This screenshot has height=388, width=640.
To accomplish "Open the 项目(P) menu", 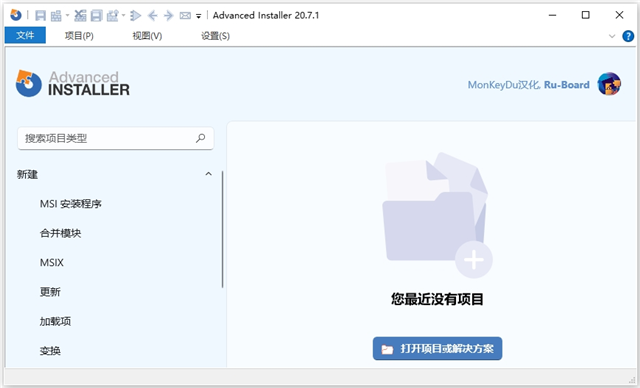I will coord(79,36).
